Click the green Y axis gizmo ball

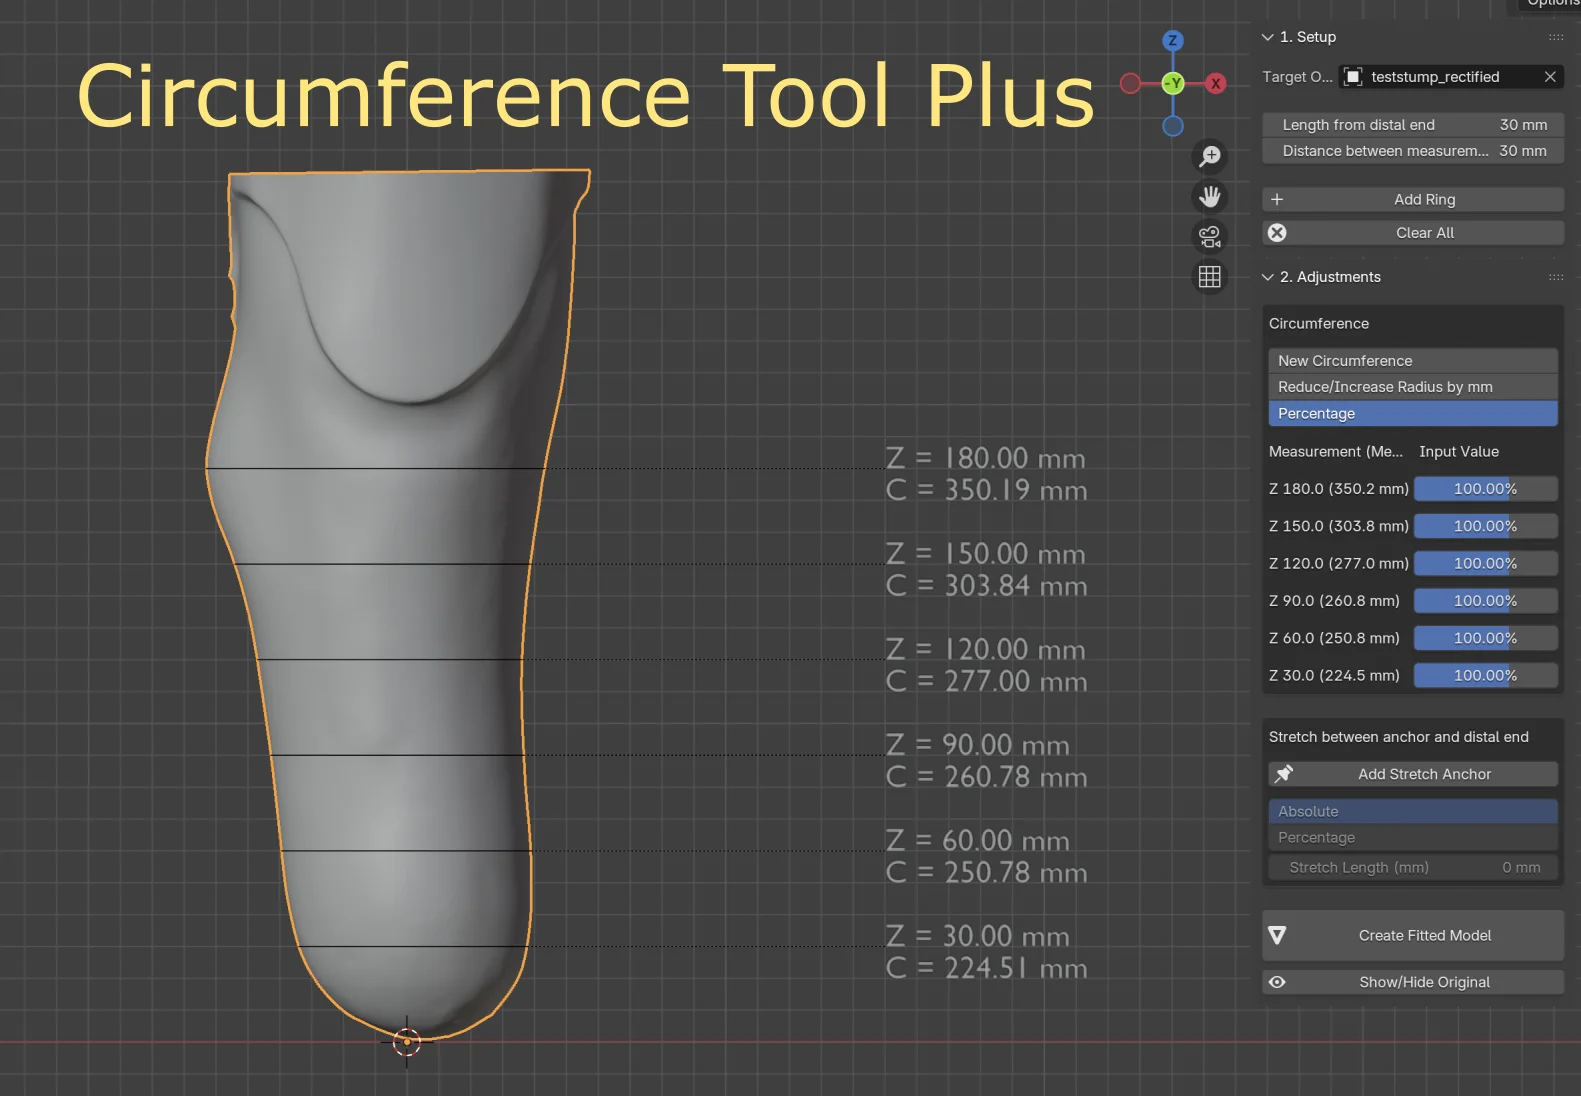1173,83
